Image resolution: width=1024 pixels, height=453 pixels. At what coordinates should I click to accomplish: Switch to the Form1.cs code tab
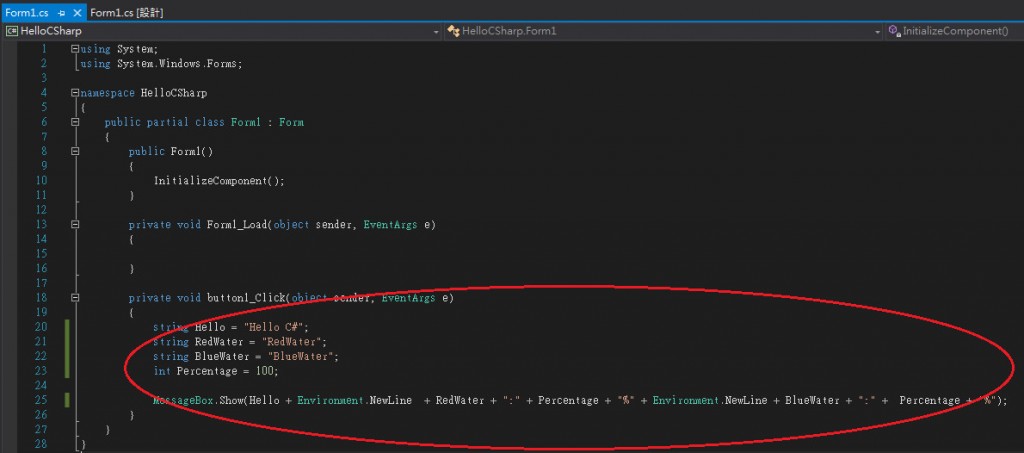coord(27,12)
